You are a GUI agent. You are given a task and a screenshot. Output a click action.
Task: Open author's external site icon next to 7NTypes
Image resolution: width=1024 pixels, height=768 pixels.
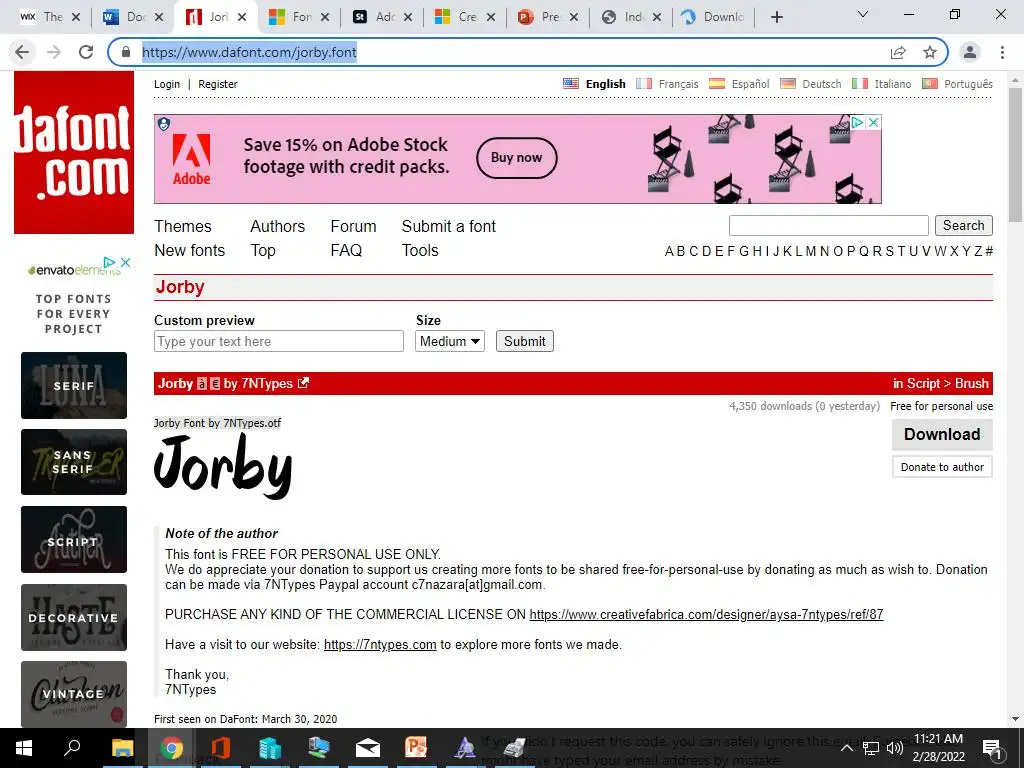click(303, 383)
